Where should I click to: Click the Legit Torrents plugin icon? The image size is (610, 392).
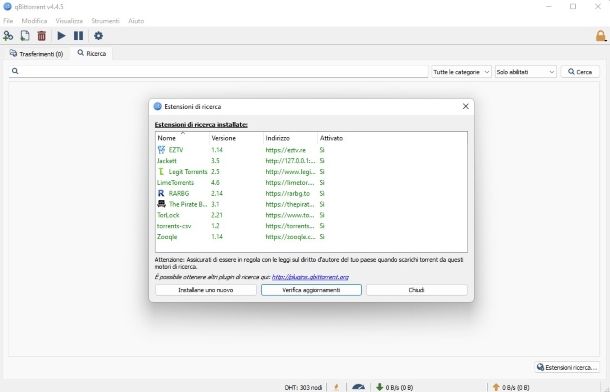pos(161,172)
